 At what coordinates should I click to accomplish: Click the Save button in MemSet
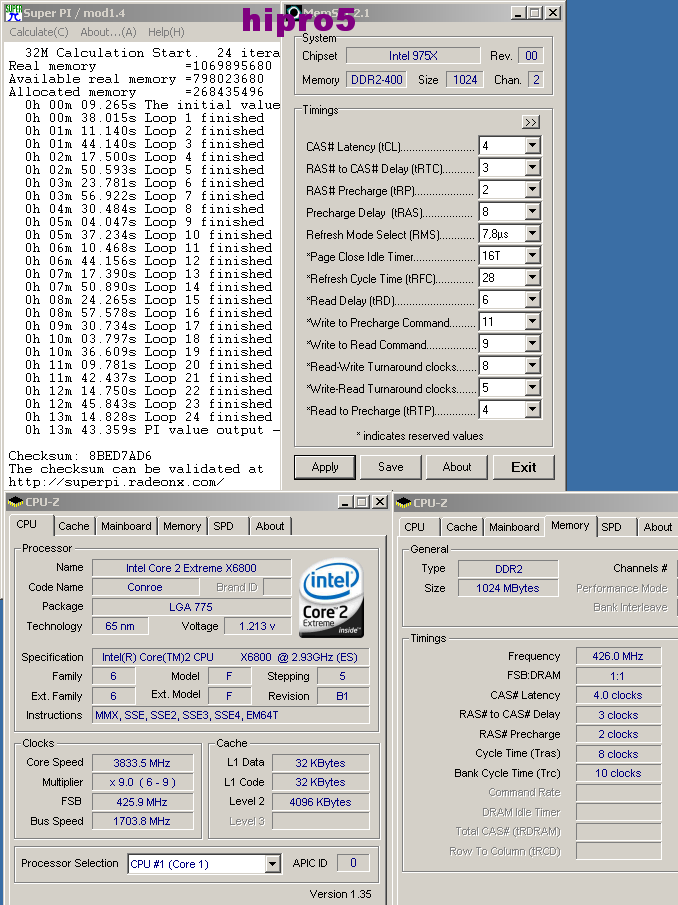tap(391, 467)
